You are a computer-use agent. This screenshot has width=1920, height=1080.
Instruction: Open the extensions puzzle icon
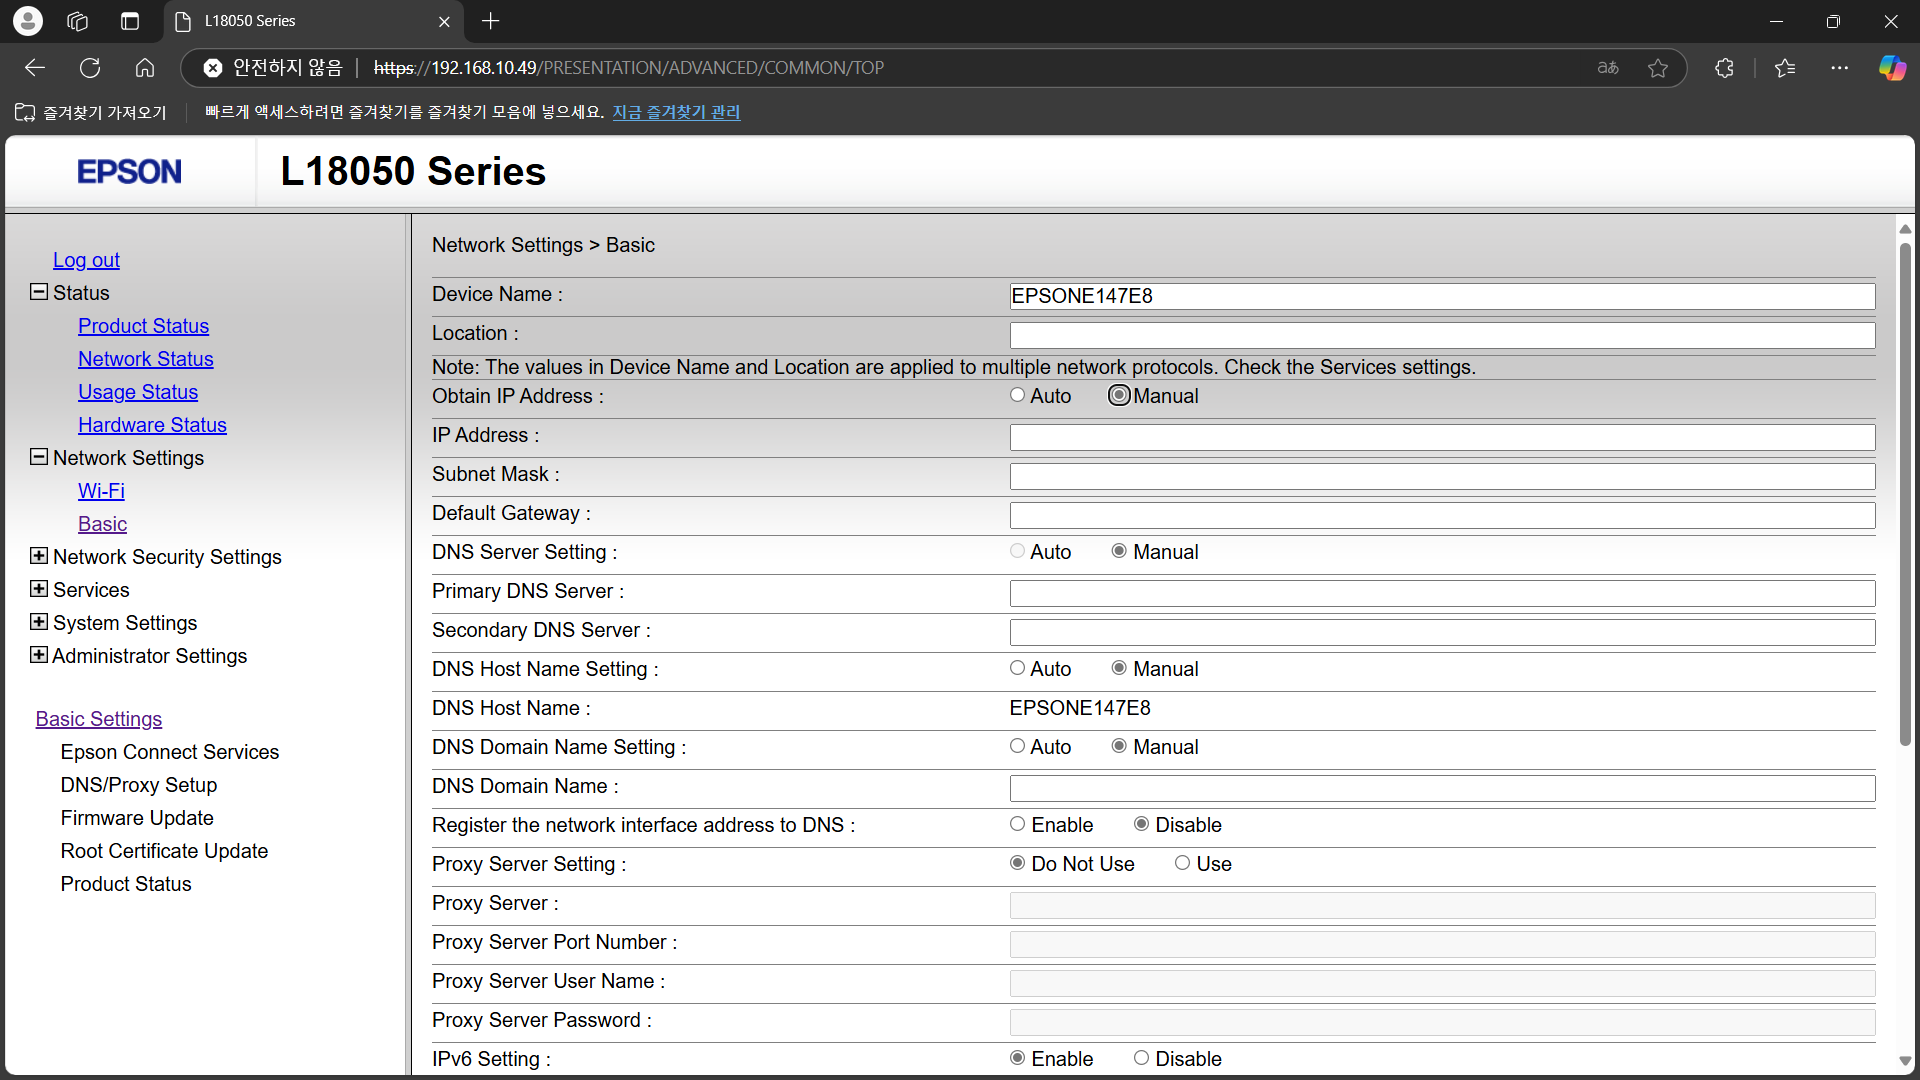pyautogui.click(x=1724, y=68)
